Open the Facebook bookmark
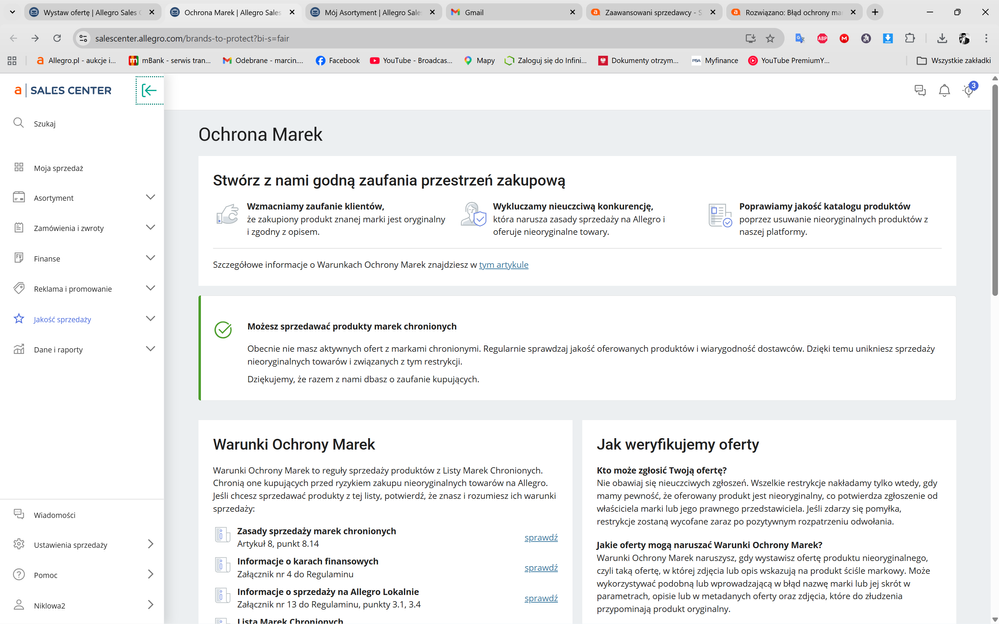Image resolution: width=999 pixels, height=624 pixels. point(338,61)
